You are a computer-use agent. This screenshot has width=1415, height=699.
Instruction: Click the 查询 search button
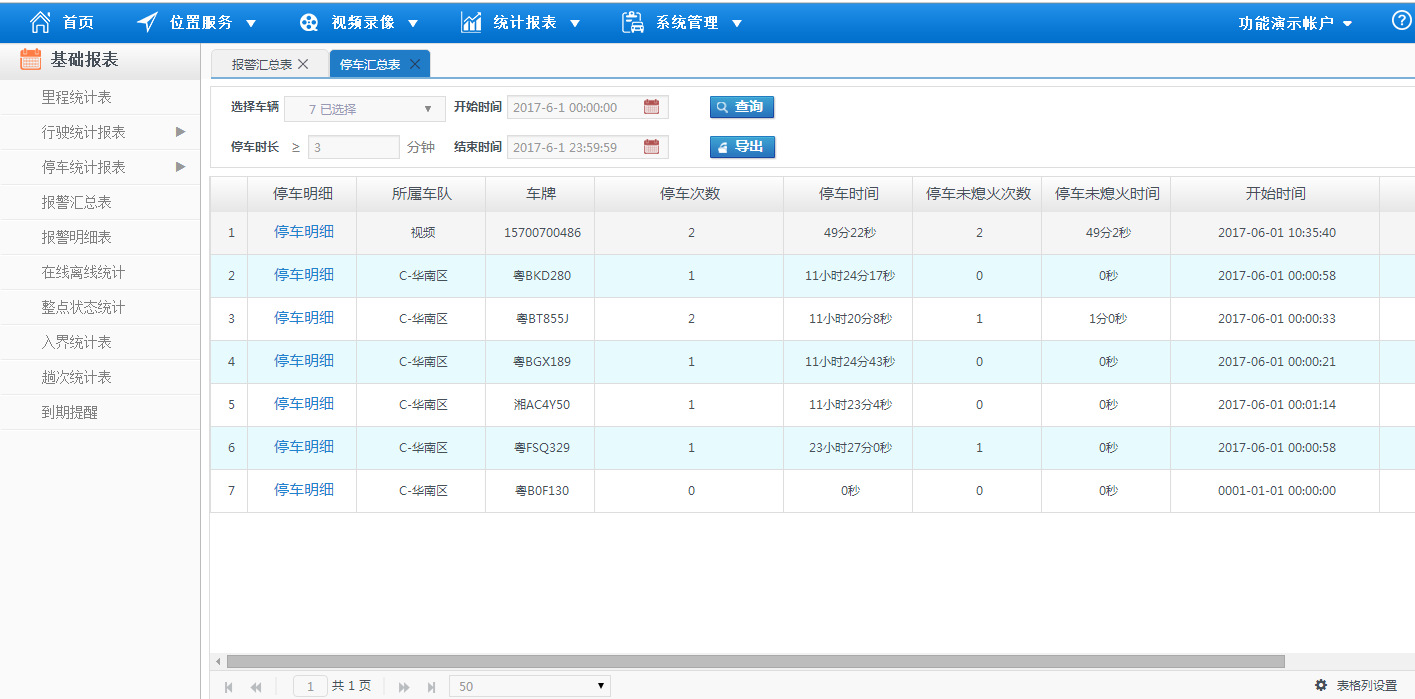[742, 107]
